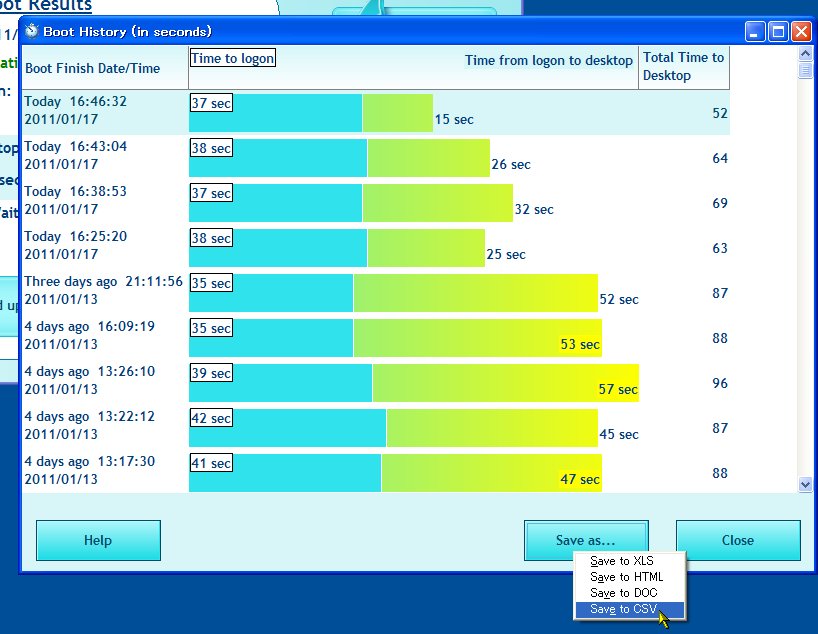Choose Save to HTML option

(x=627, y=577)
